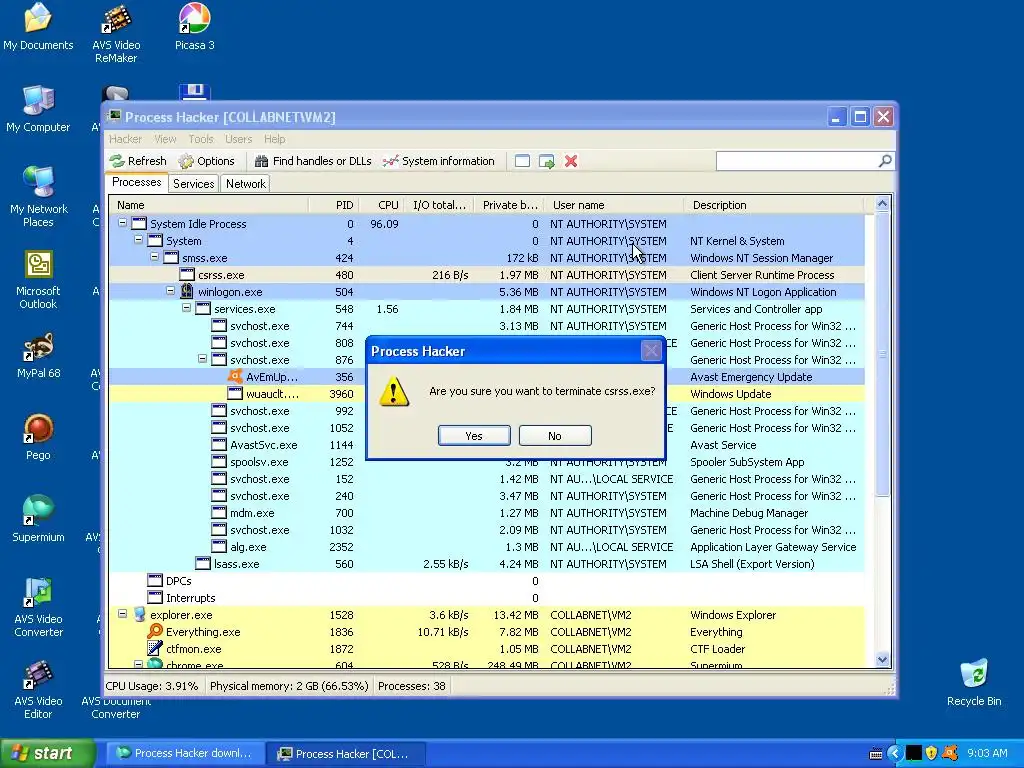Collapse the winlogon.exe tree node
Image resolution: width=1024 pixels, height=768 pixels.
[x=170, y=291]
